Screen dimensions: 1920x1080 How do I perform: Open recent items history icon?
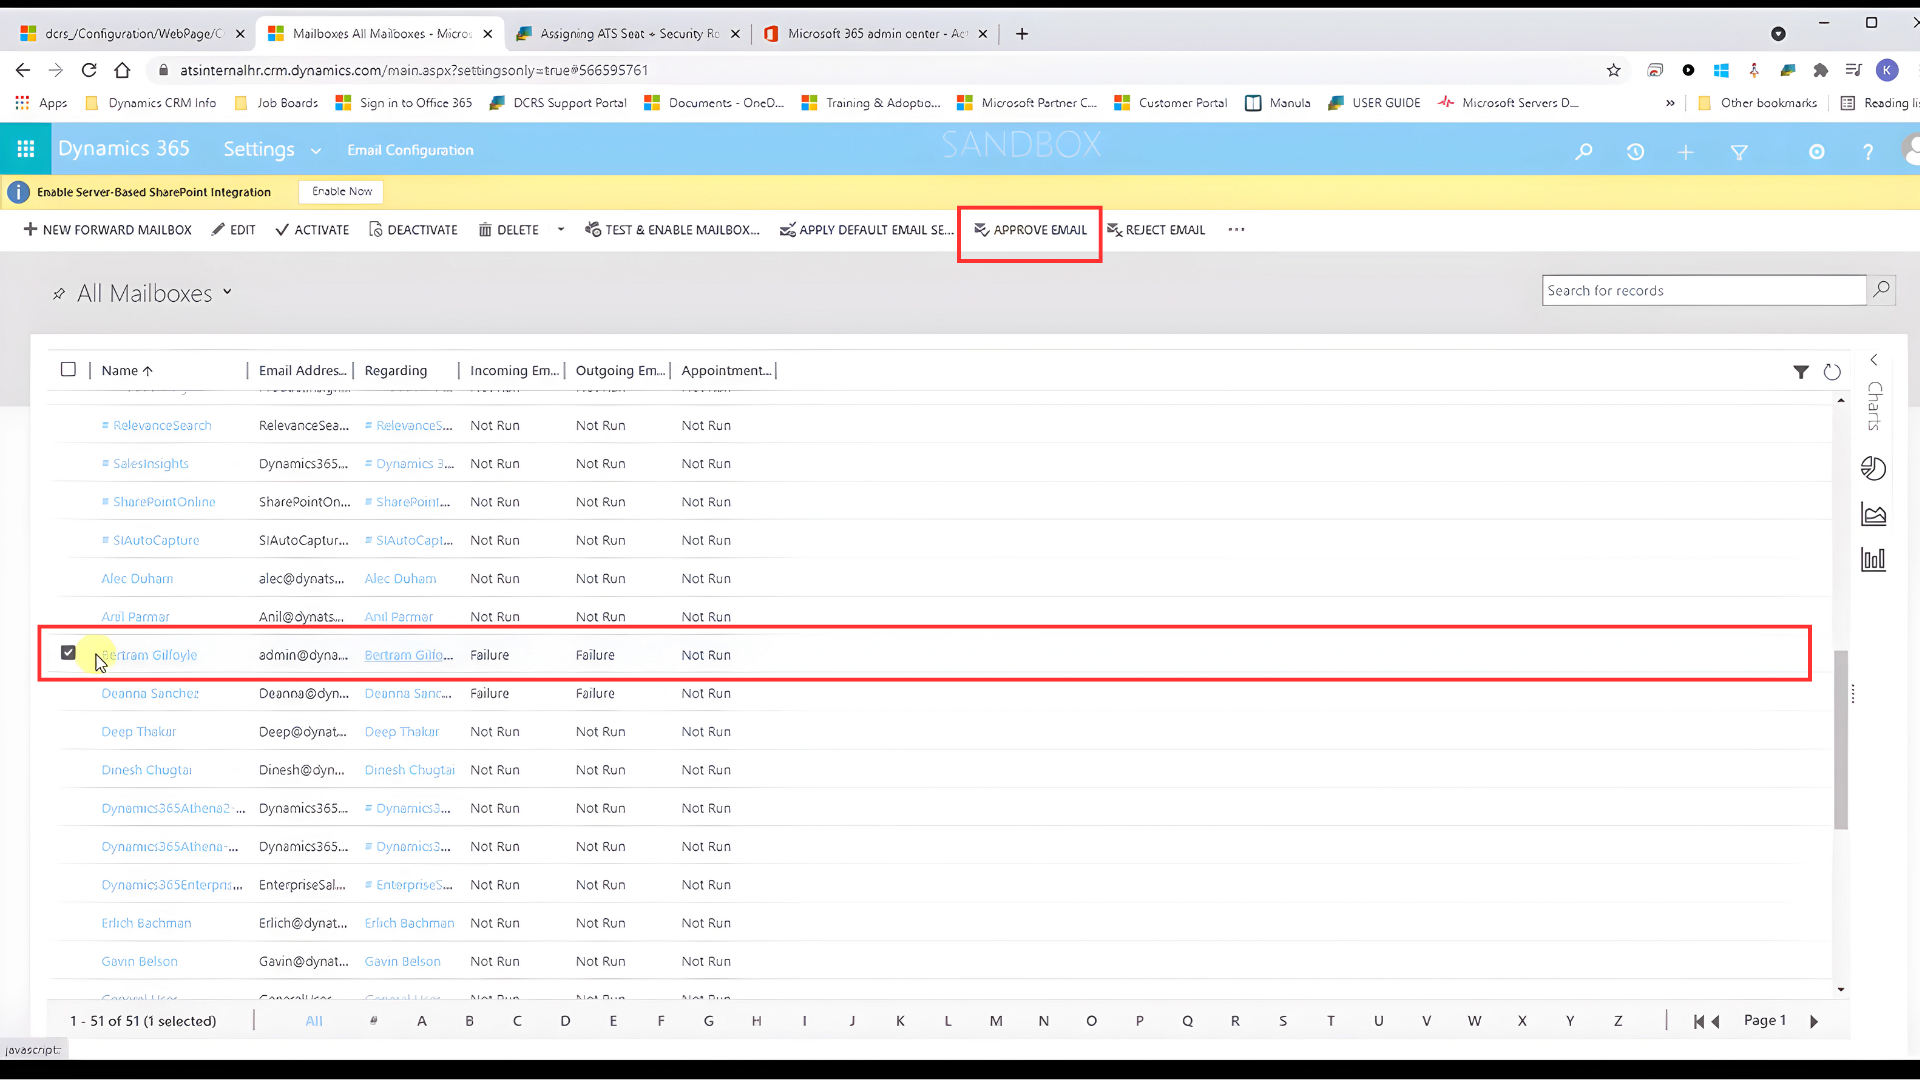point(1635,152)
